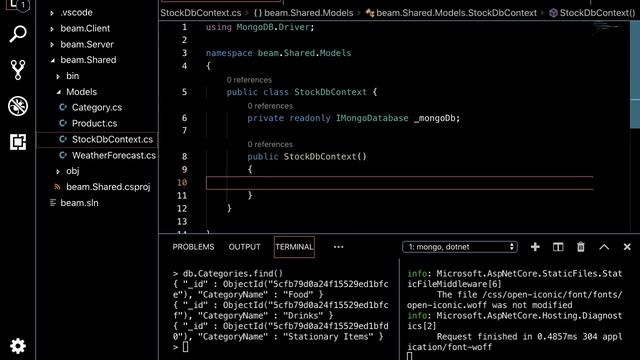
Task: Open Category.cs in the explorer
Action: click(97, 107)
